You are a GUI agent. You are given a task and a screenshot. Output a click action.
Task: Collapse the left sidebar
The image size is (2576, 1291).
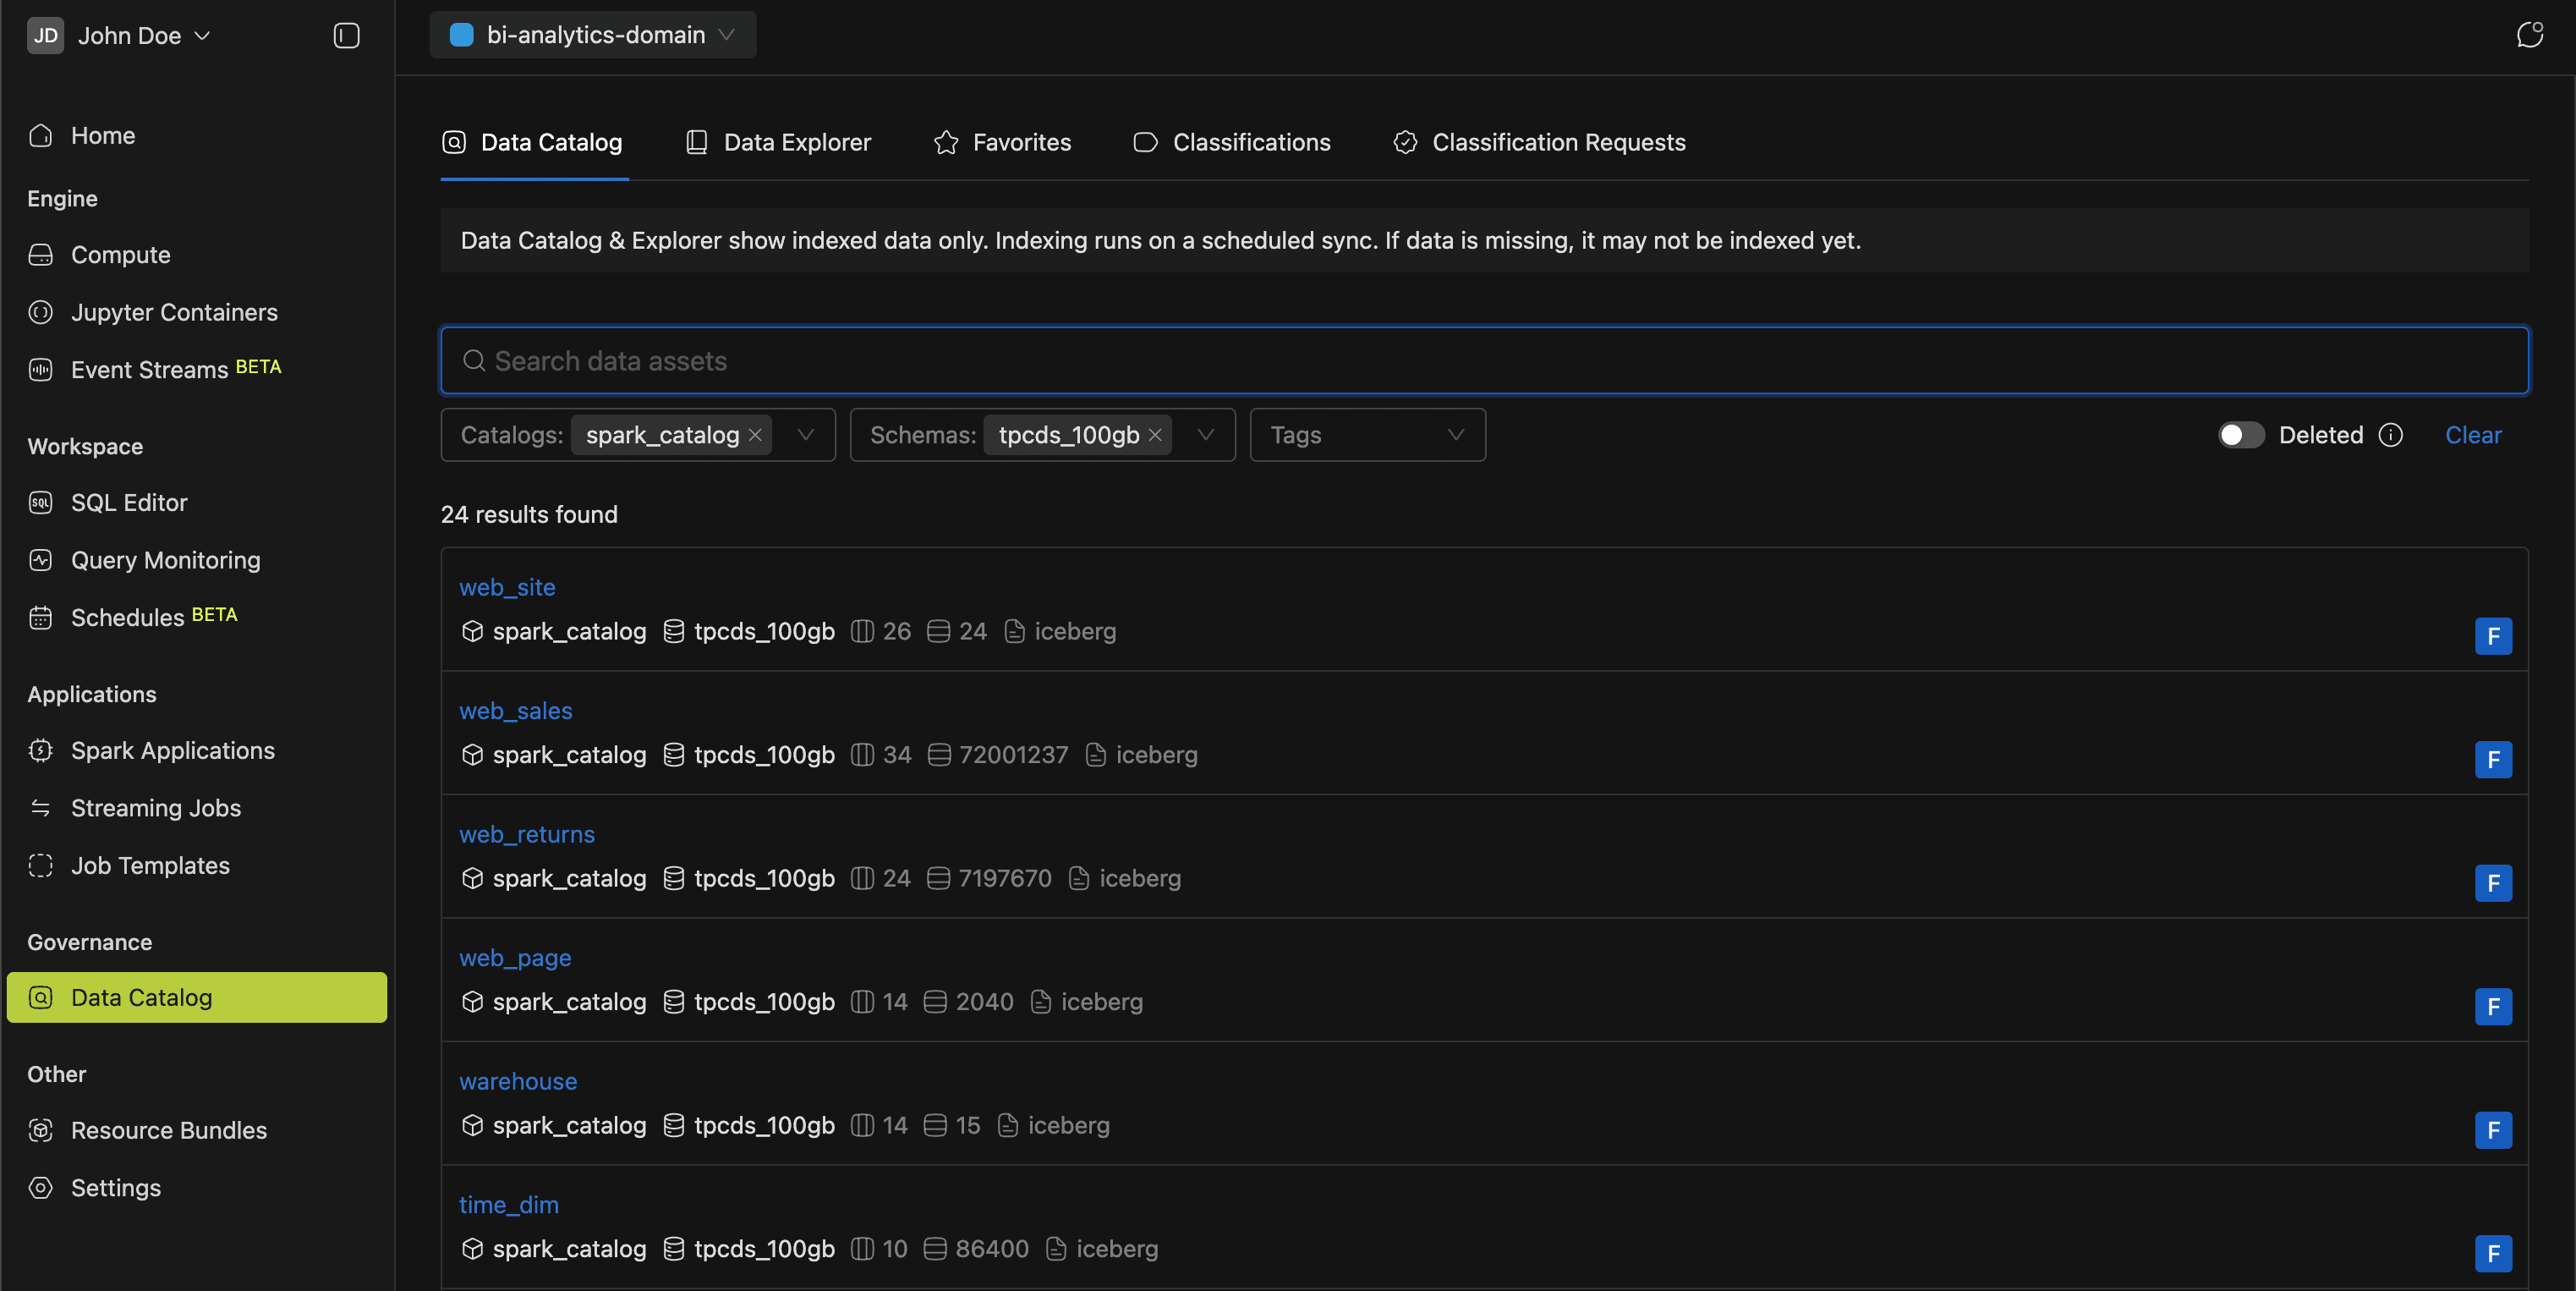pos(345,35)
